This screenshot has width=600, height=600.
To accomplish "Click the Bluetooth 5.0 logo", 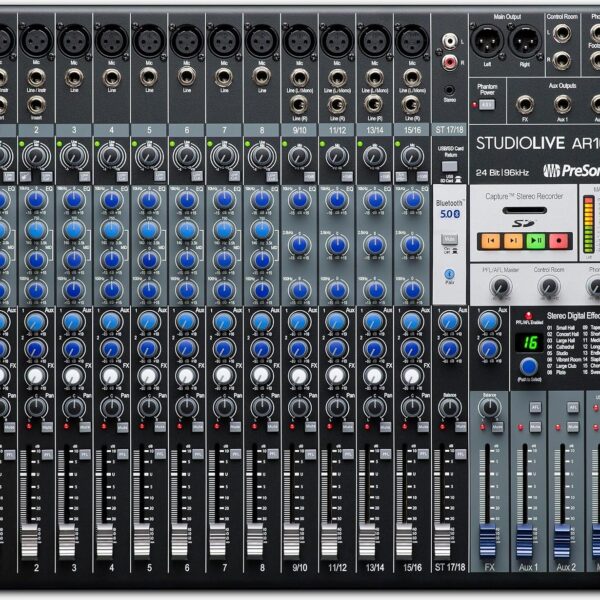I will click(x=450, y=214).
